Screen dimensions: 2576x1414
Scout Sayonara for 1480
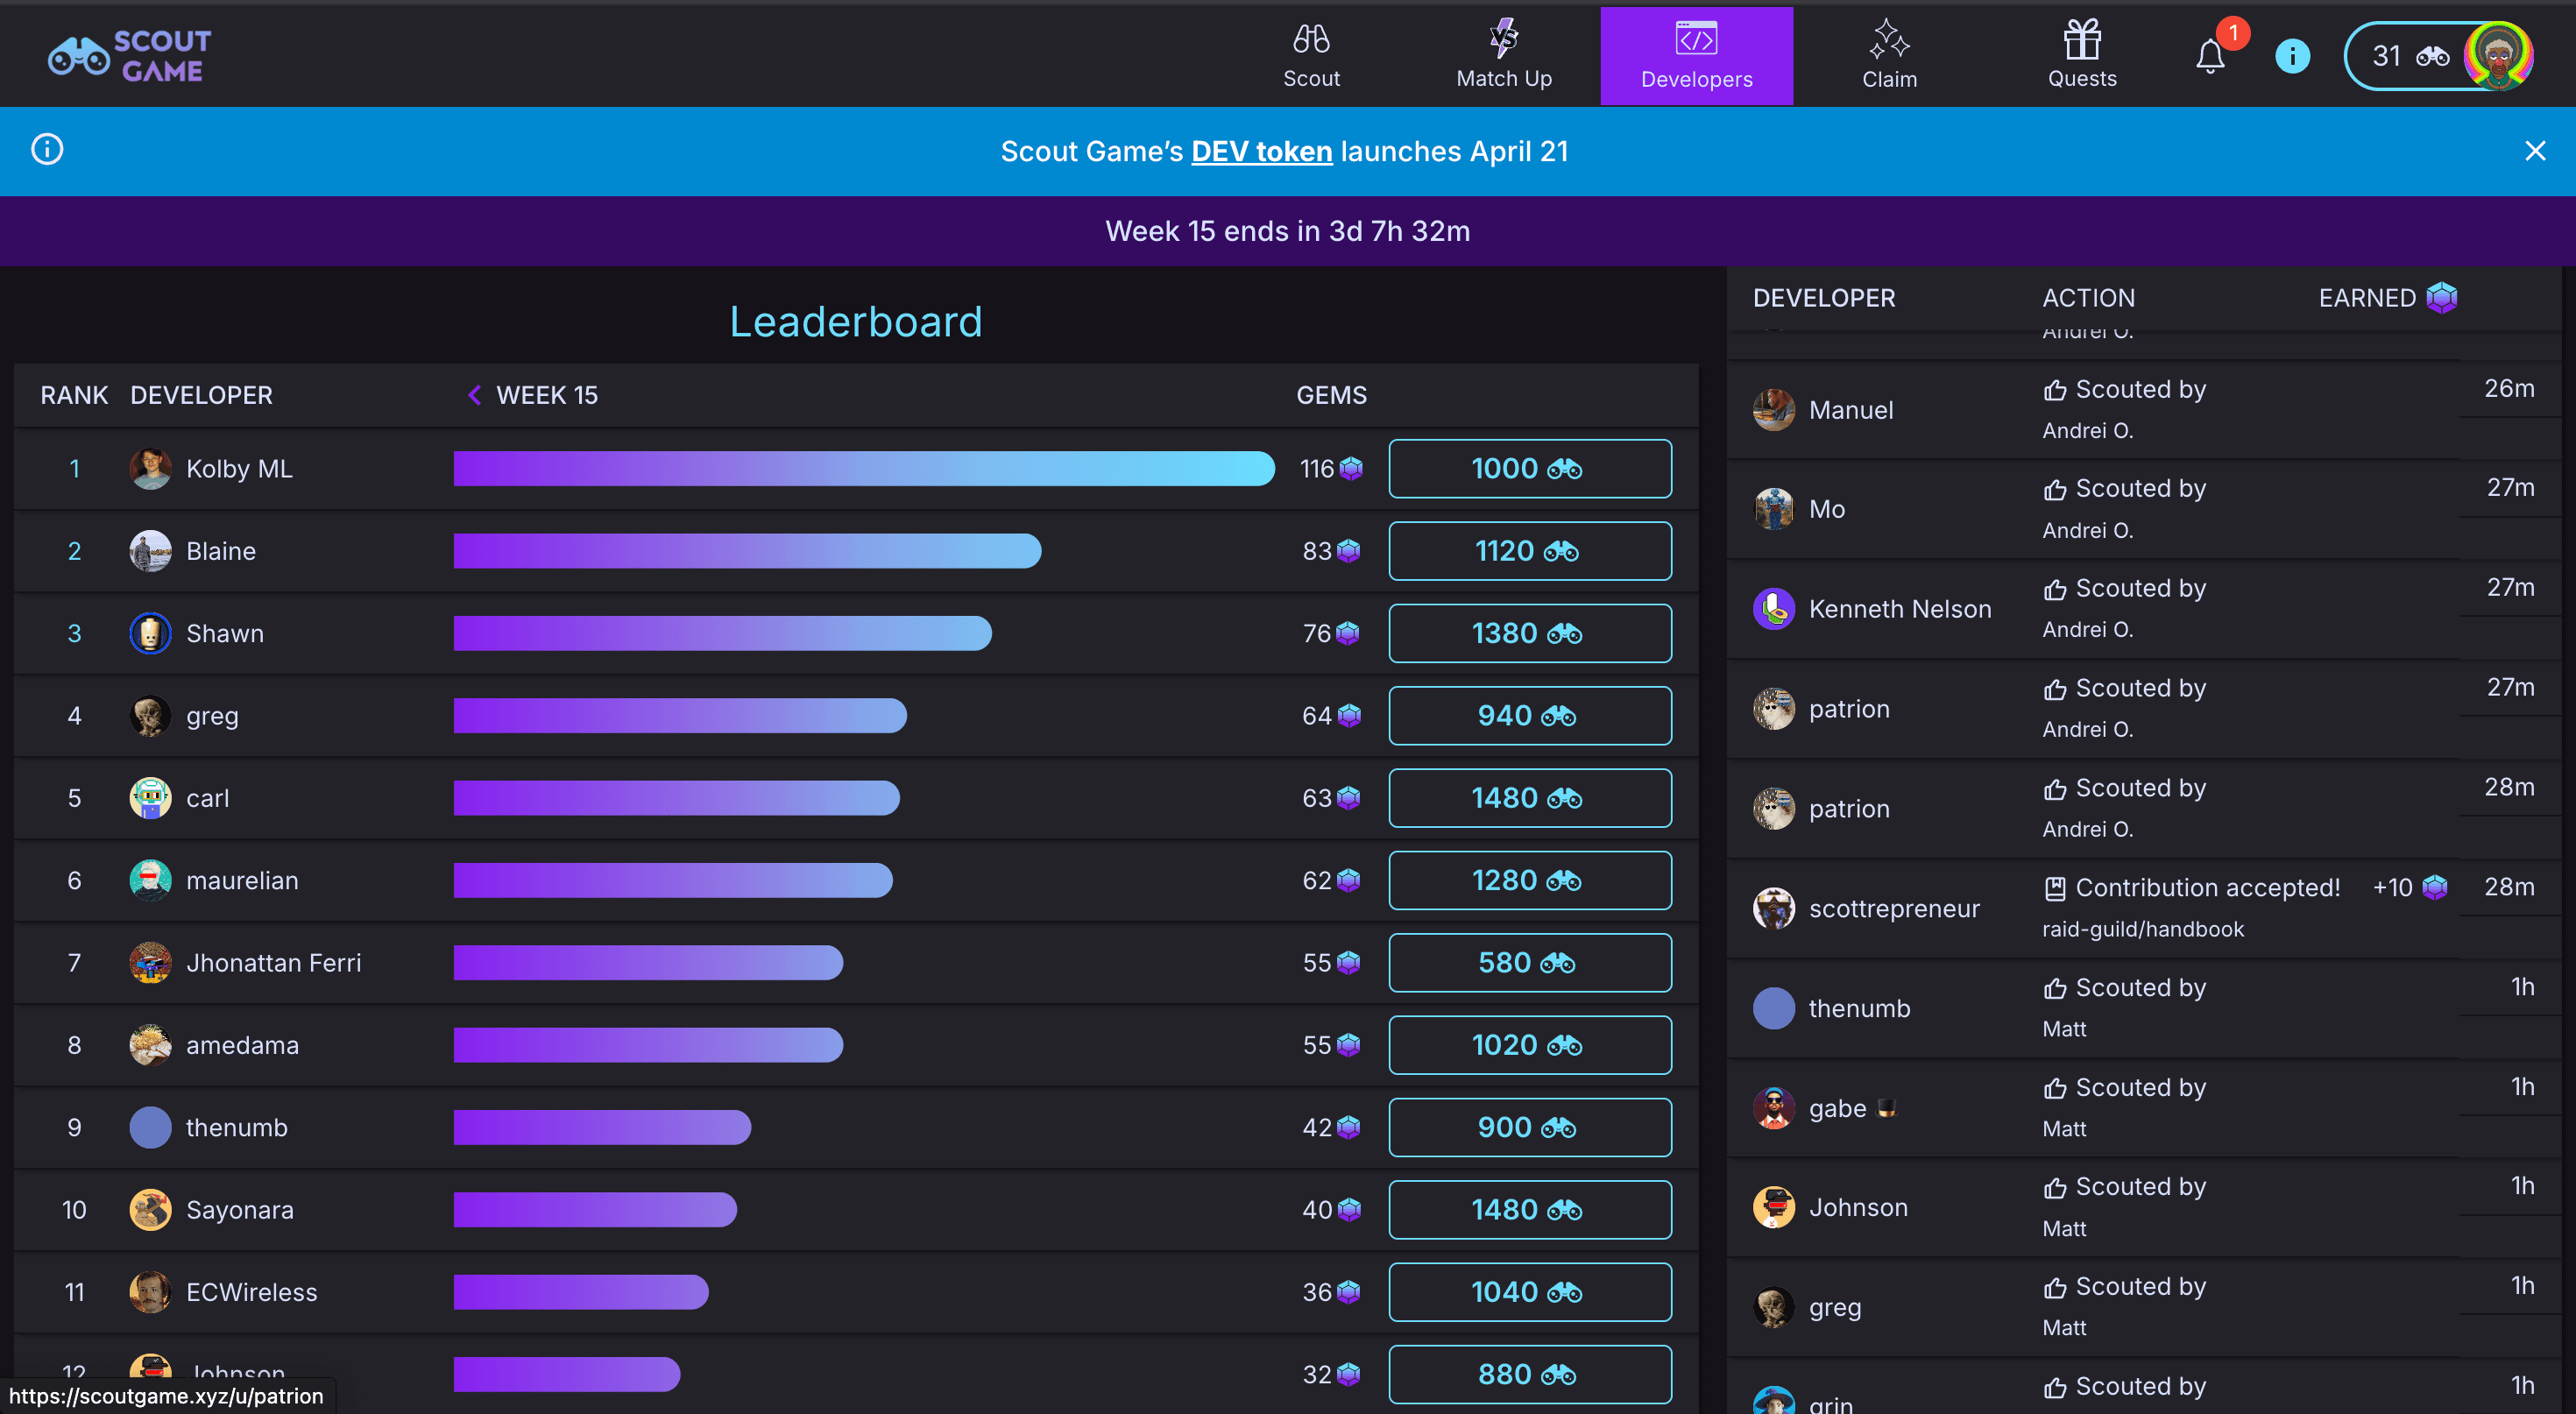(x=1529, y=1210)
